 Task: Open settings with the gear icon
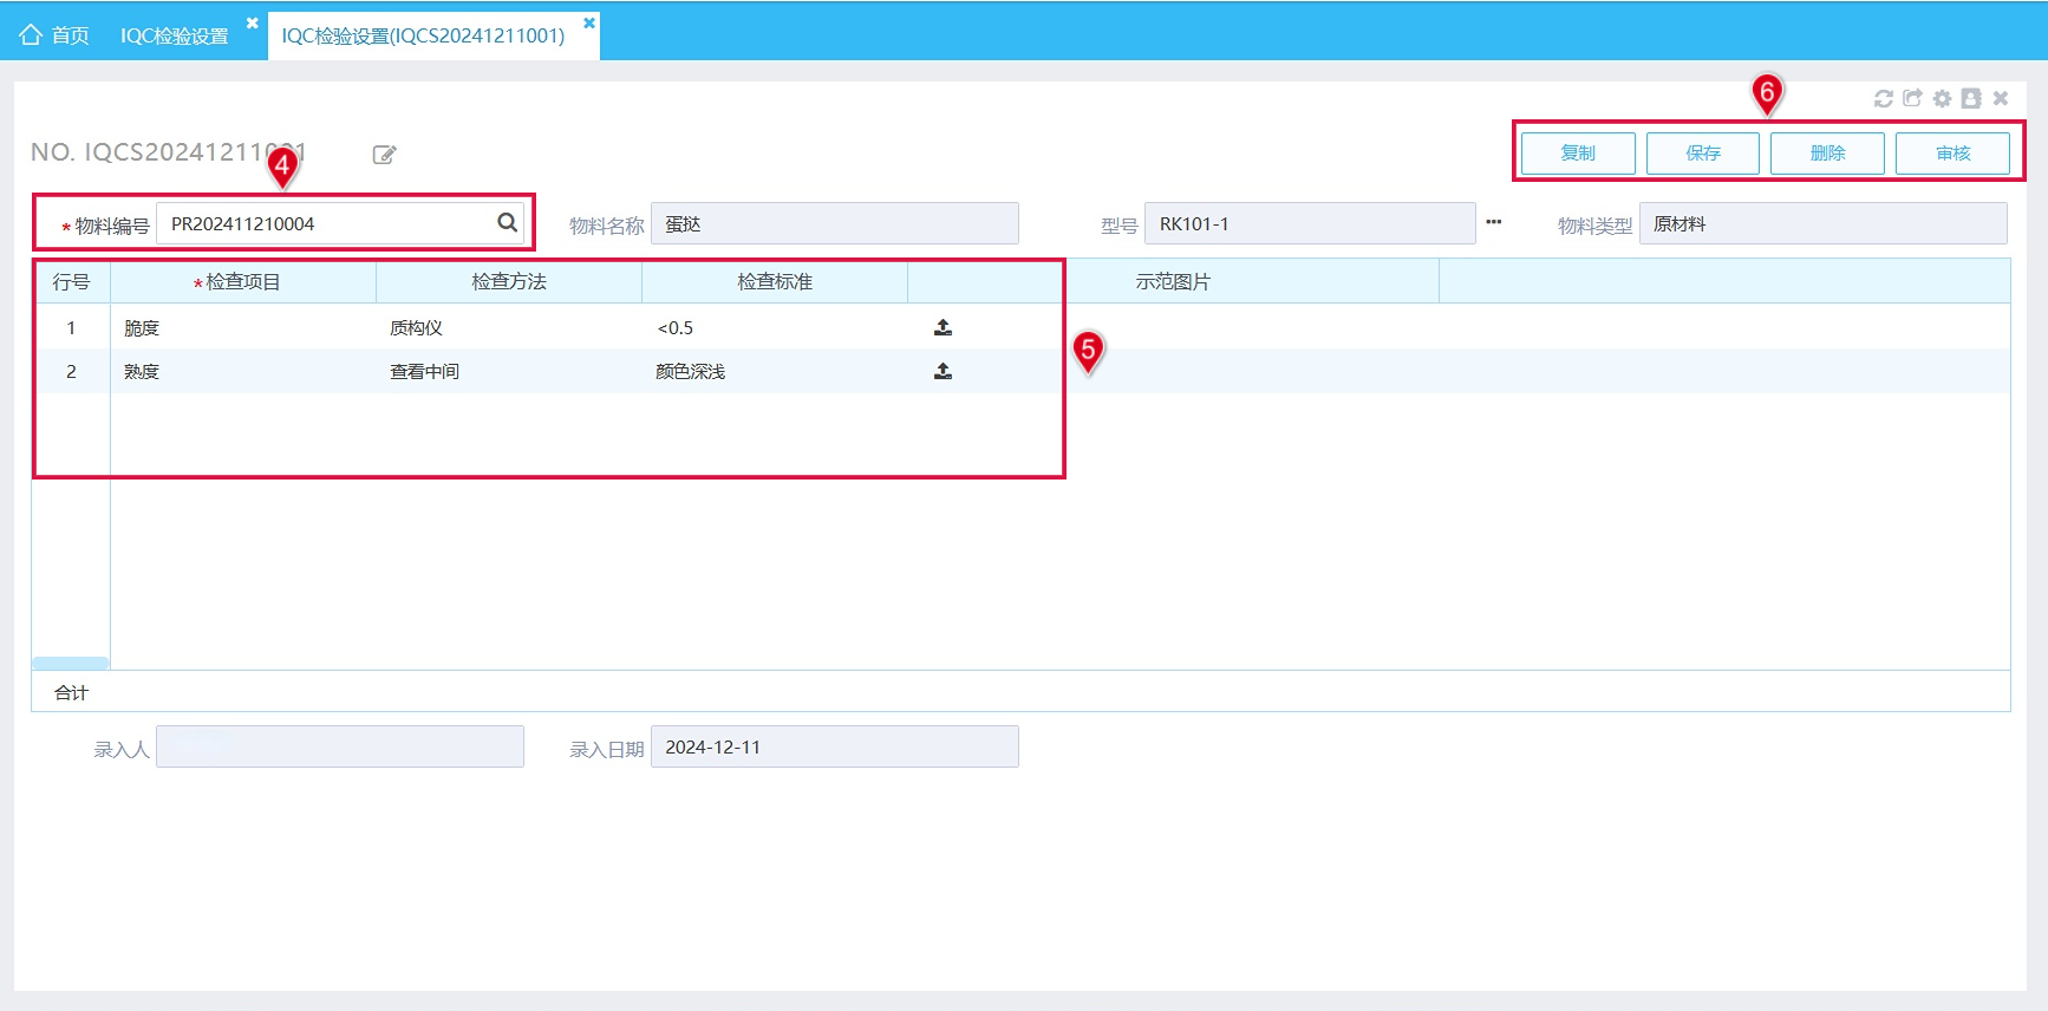1942,98
